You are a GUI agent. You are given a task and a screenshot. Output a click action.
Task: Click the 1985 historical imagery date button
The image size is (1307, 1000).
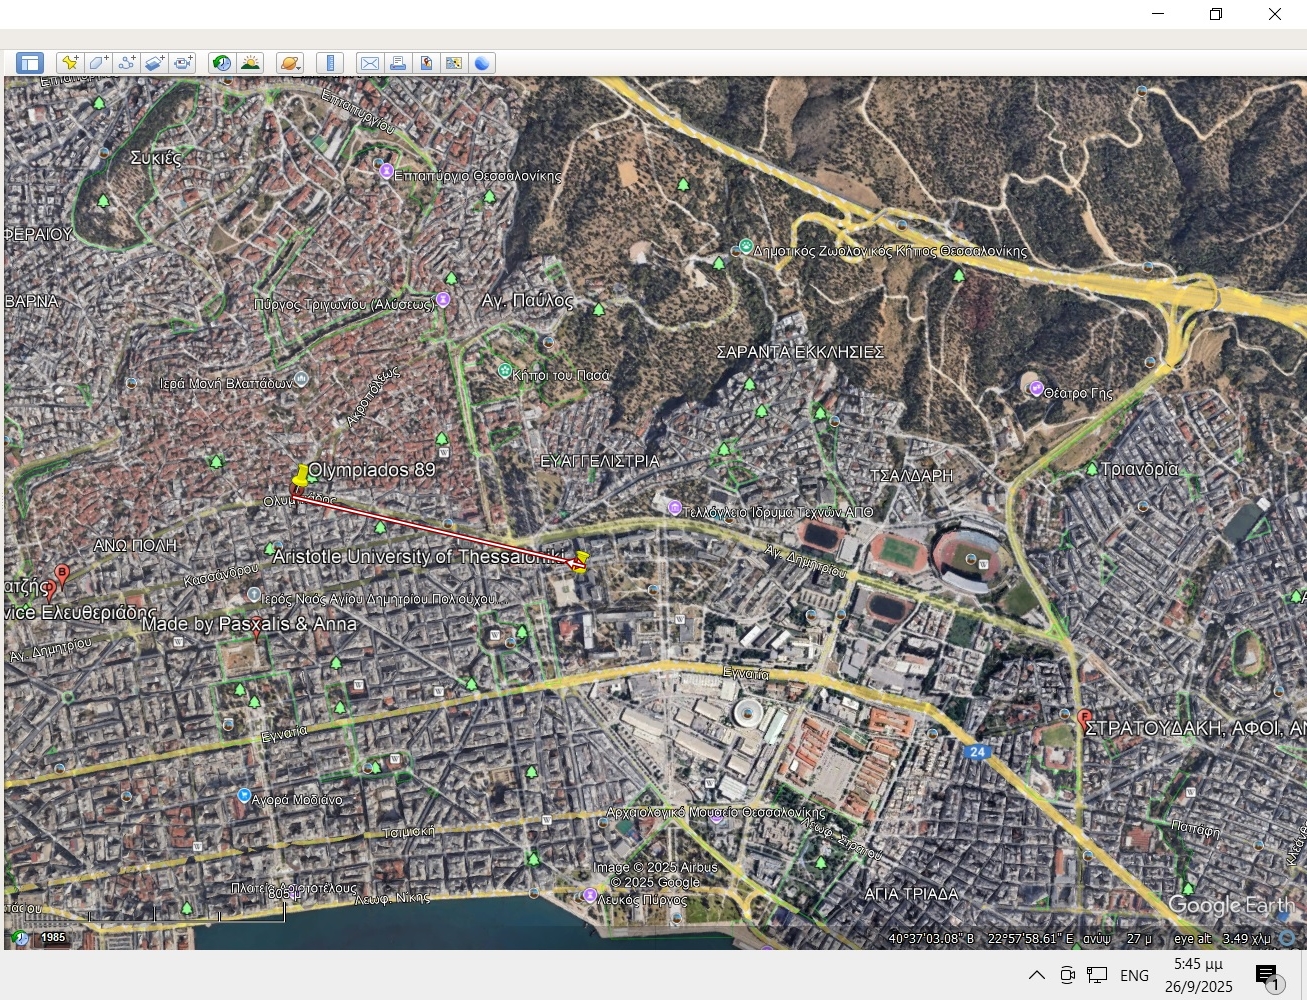pyautogui.click(x=52, y=937)
